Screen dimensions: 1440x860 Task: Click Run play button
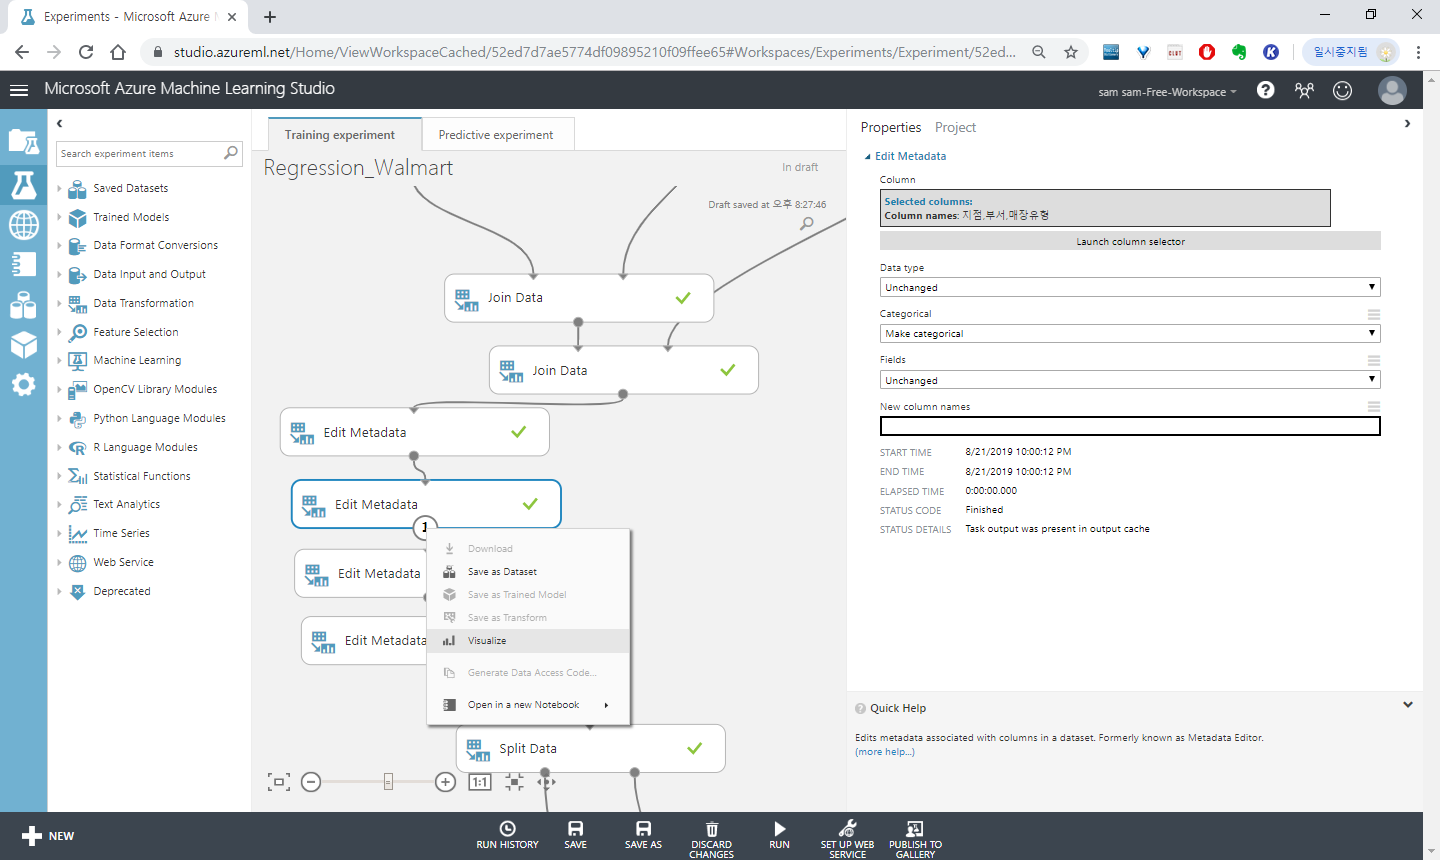(779, 835)
